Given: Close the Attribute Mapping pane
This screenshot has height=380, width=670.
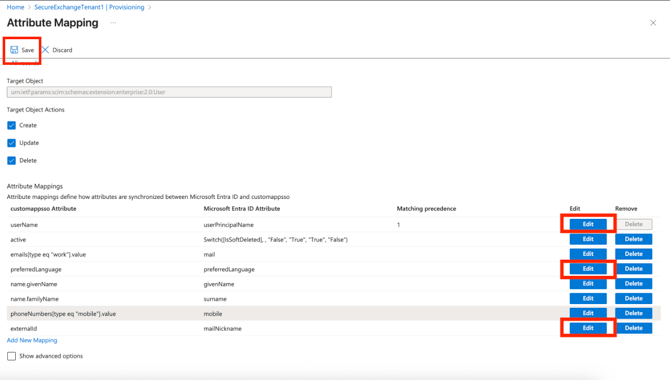Looking at the screenshot, I should click(x=653, y=23).
